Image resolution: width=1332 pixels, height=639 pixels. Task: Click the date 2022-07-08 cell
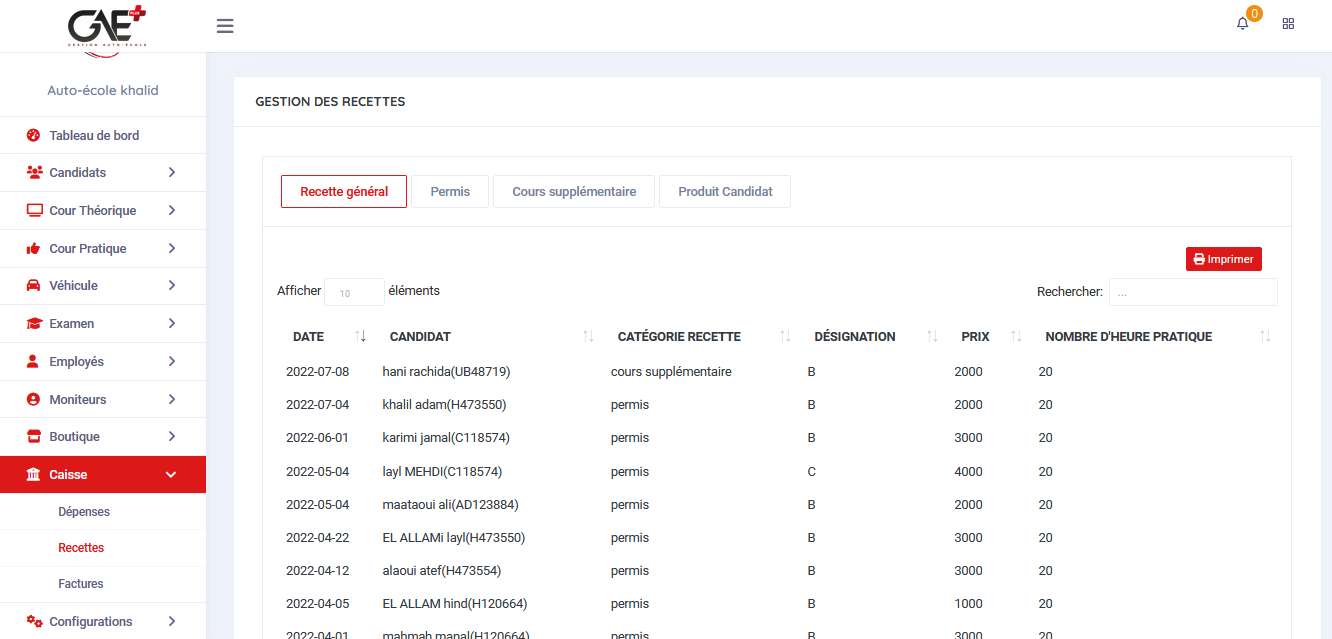point(318,371)
